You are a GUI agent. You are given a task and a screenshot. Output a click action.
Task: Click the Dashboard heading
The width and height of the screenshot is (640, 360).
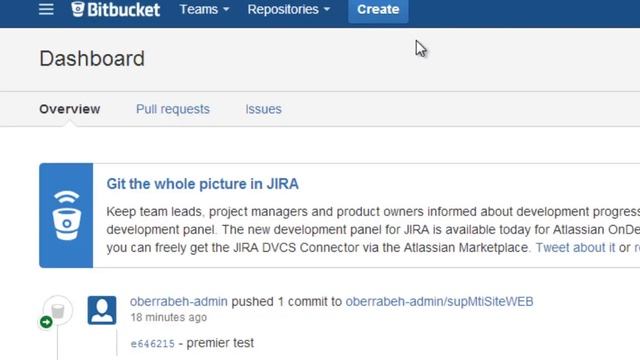pyautogui.click(x=92, y=59)
